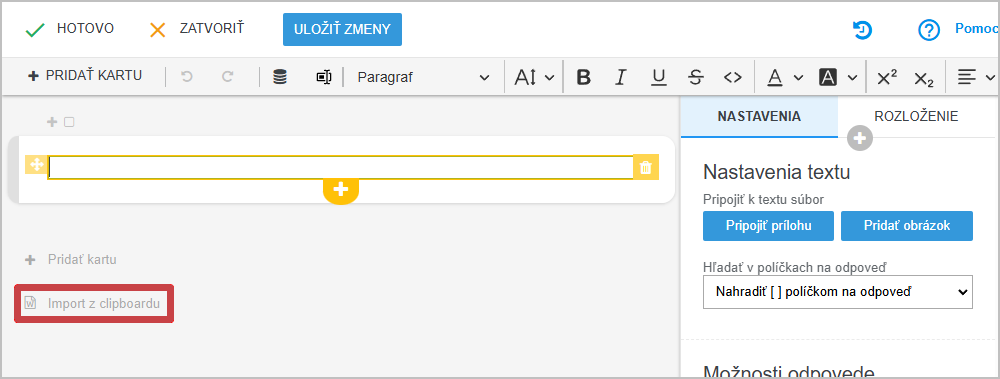Open 'Nahradiť [ ] políčkom na odpoveď' select
The width and height of the screenshot is (1000, 379).
837,292
